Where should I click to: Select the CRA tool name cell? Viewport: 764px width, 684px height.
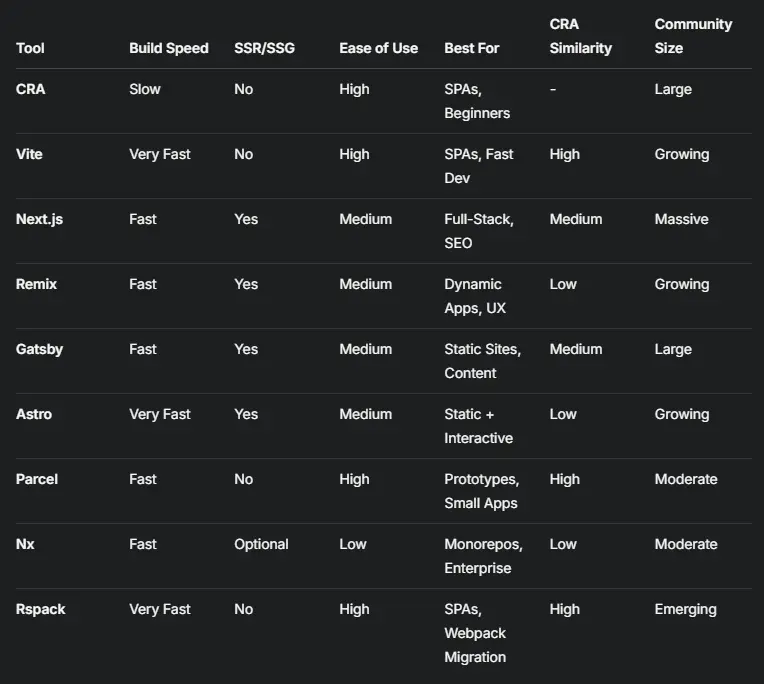coord(31,89)
